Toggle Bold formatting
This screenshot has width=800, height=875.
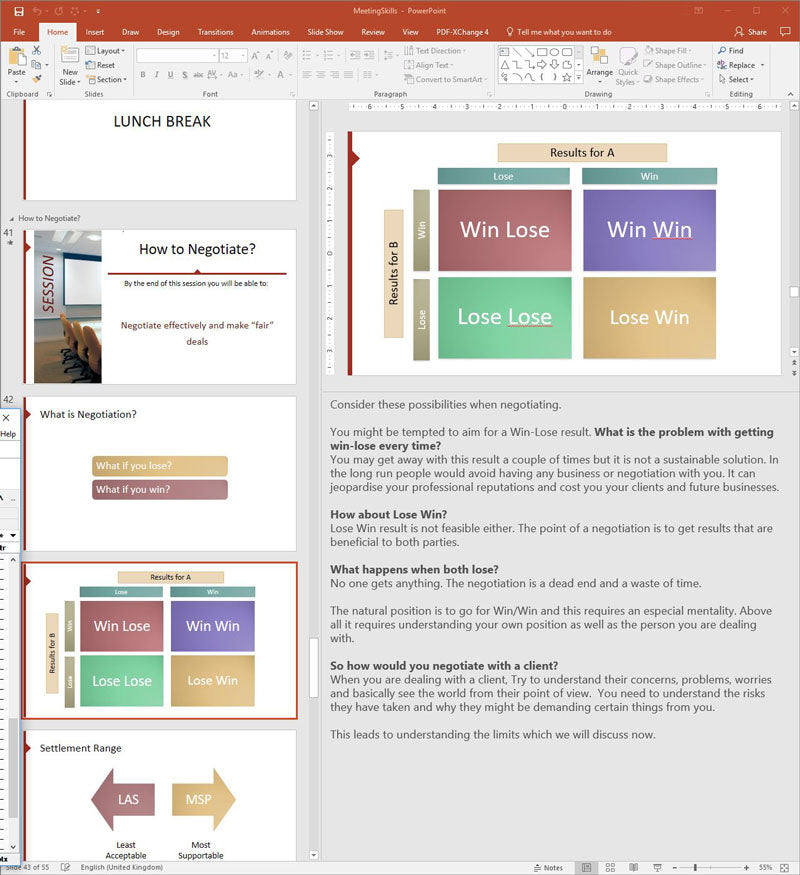pos(143,75)
